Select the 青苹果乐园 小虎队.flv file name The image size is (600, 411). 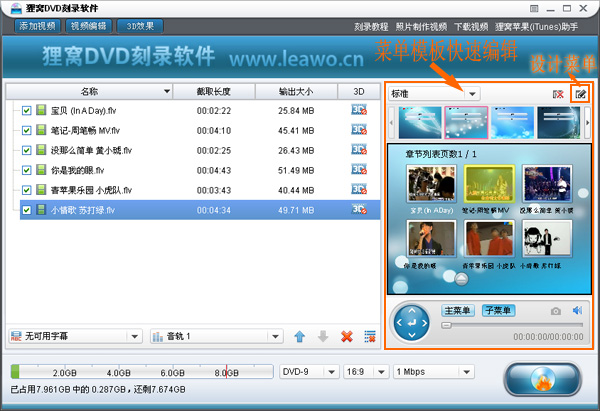[91, 190]
